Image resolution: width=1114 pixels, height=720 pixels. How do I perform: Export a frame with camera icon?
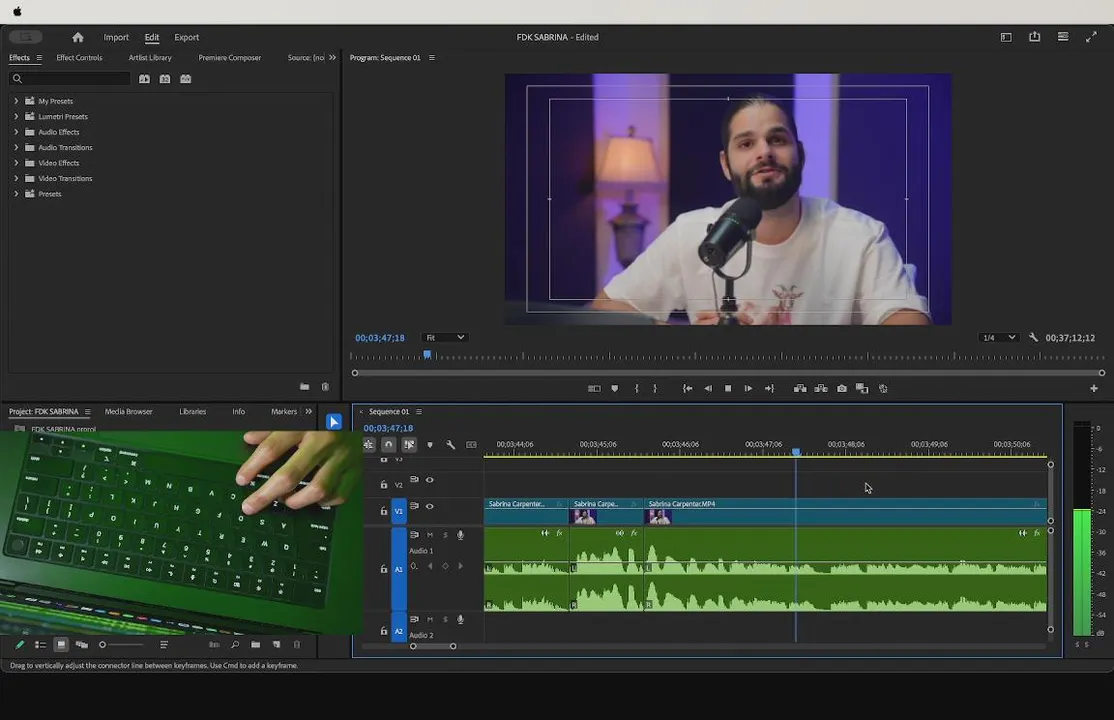click(842, 389)
